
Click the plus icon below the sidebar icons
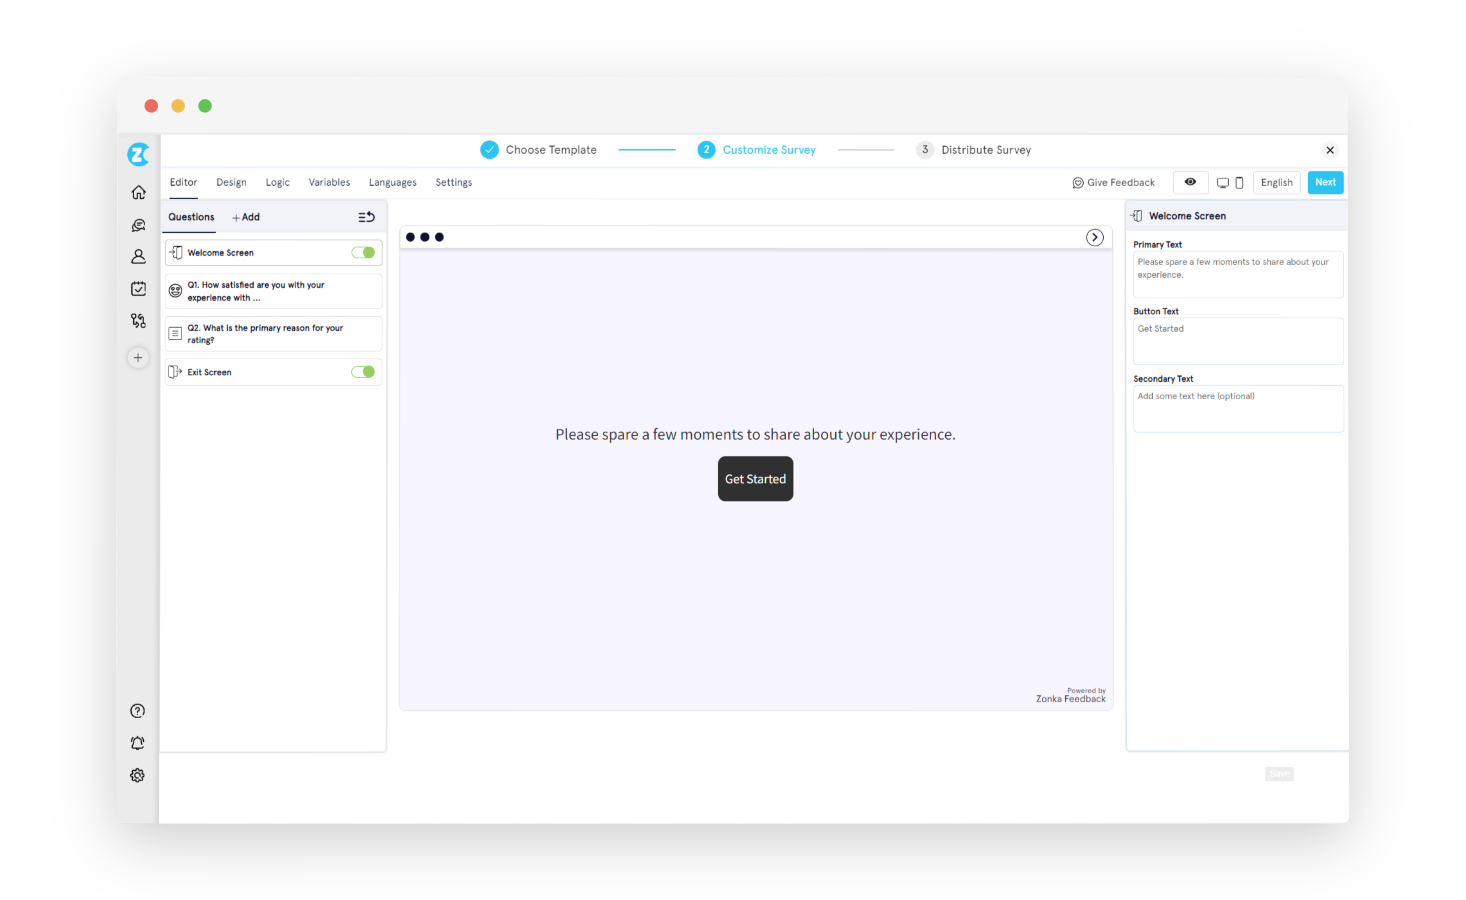pyautogui.click(x=138, y=357)
